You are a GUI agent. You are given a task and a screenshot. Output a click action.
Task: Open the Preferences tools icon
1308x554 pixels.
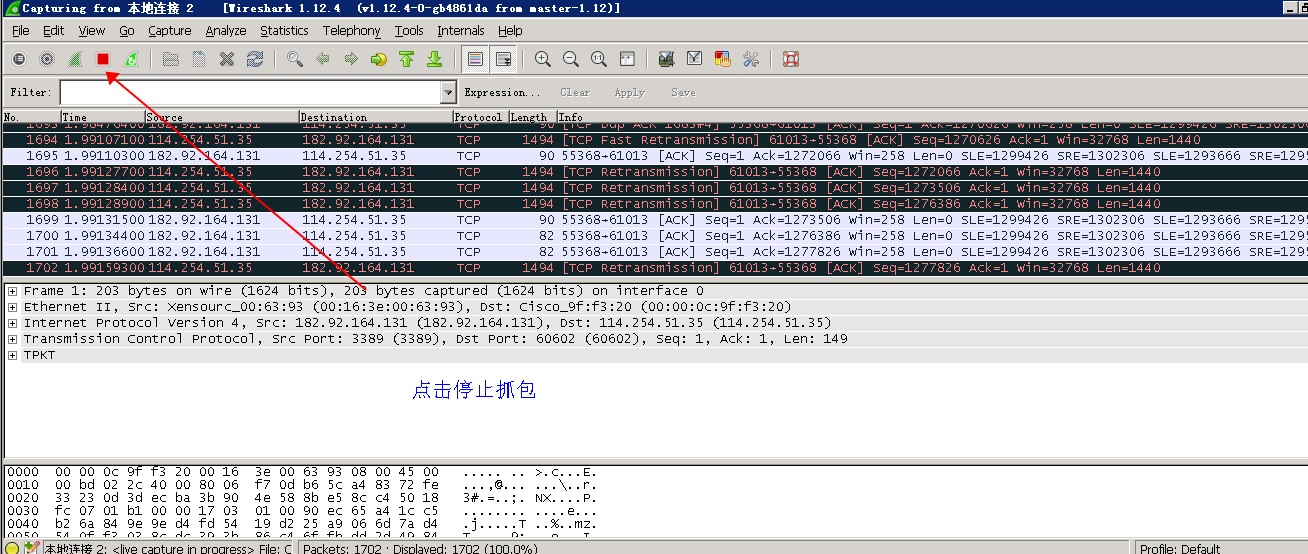coord(751,59)
